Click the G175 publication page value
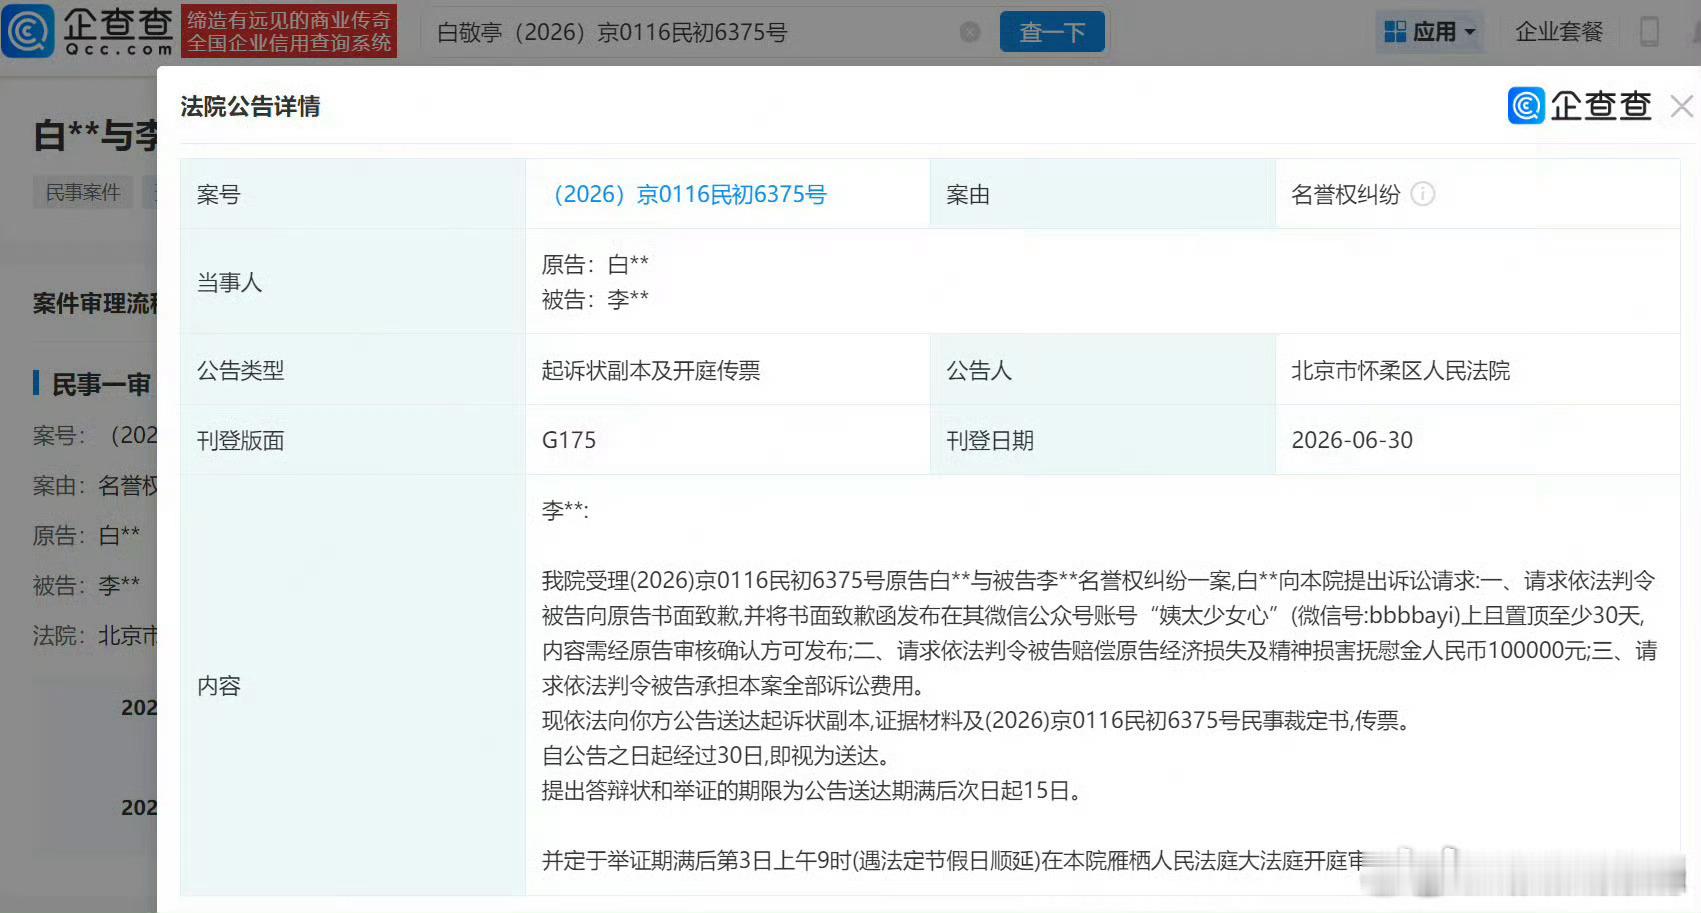The image size is (1701, 913). pyautogui.click(x=569, y=440)
